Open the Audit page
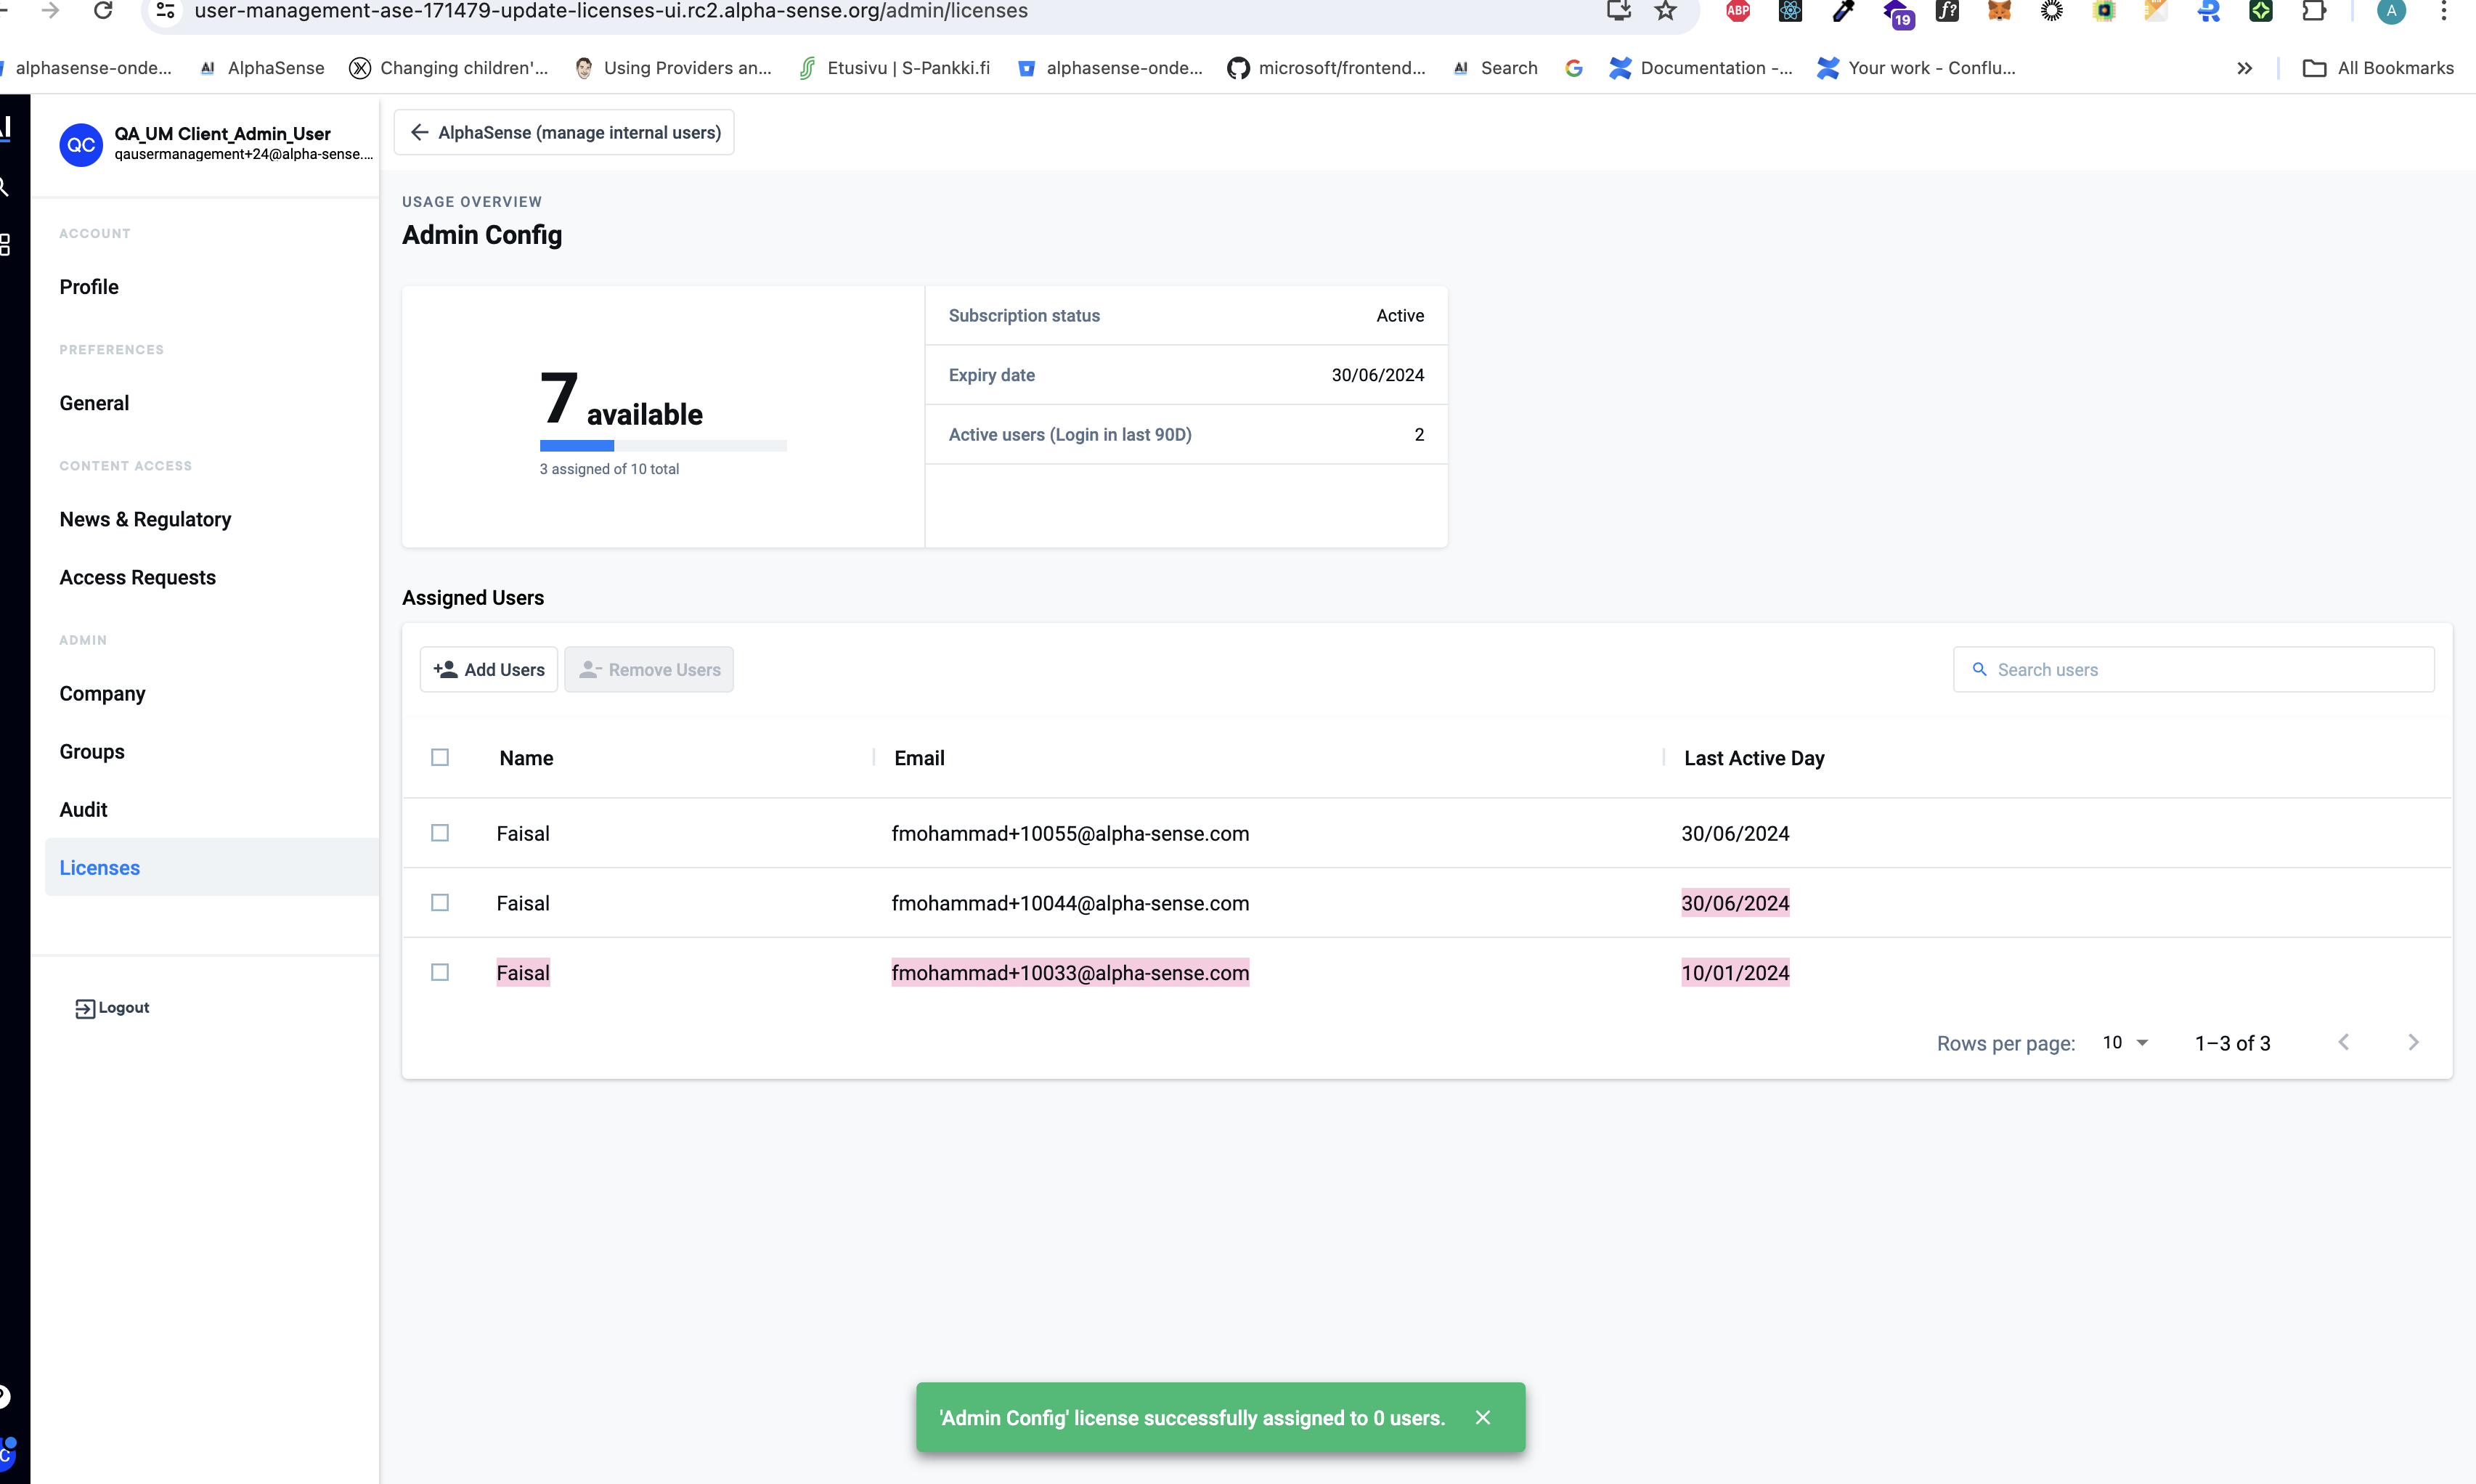 83,809
